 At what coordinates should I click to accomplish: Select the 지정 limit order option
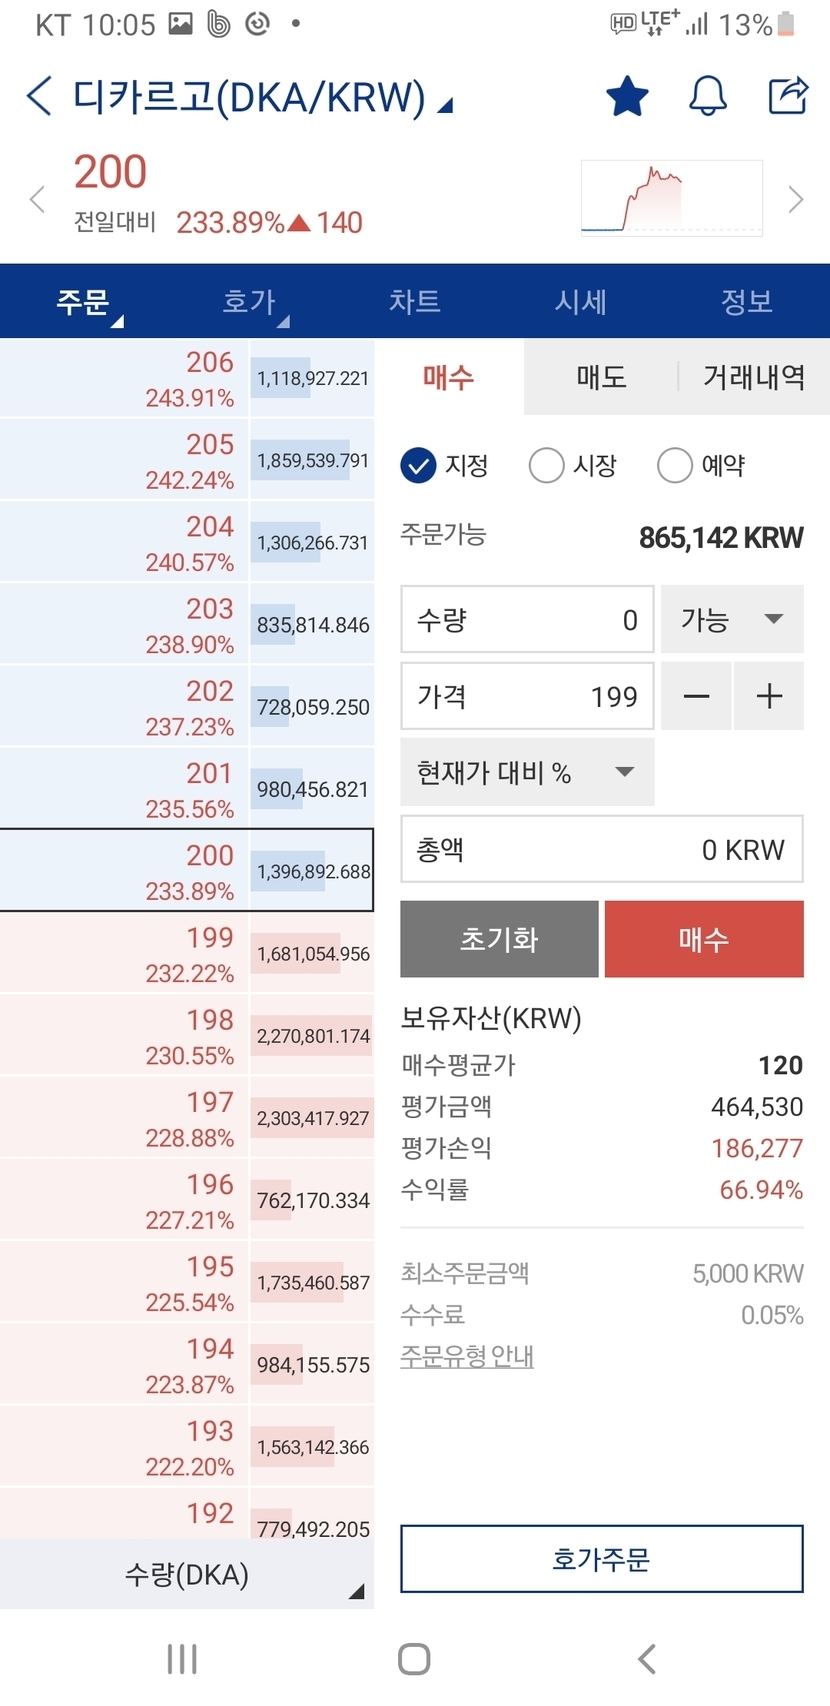point(419,465)
